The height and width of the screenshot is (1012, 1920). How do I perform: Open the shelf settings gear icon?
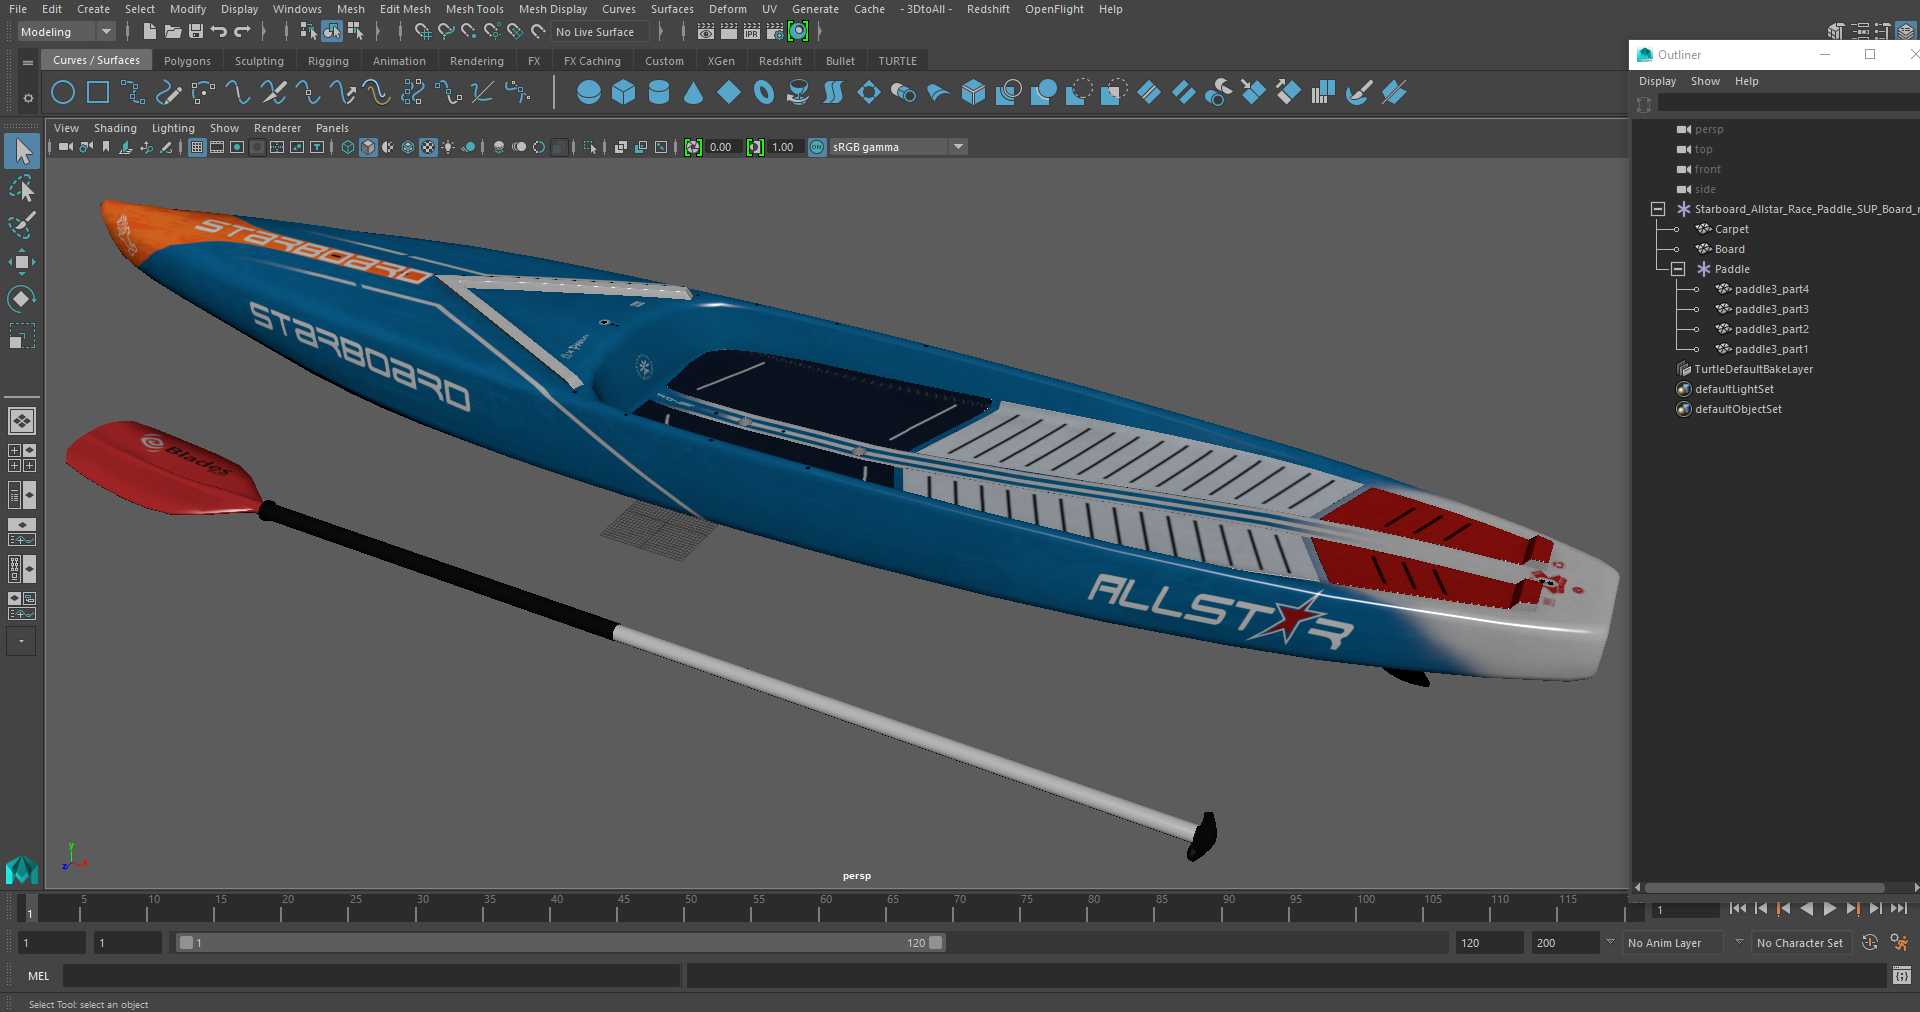pyautogui.click(x=28, y=98)
